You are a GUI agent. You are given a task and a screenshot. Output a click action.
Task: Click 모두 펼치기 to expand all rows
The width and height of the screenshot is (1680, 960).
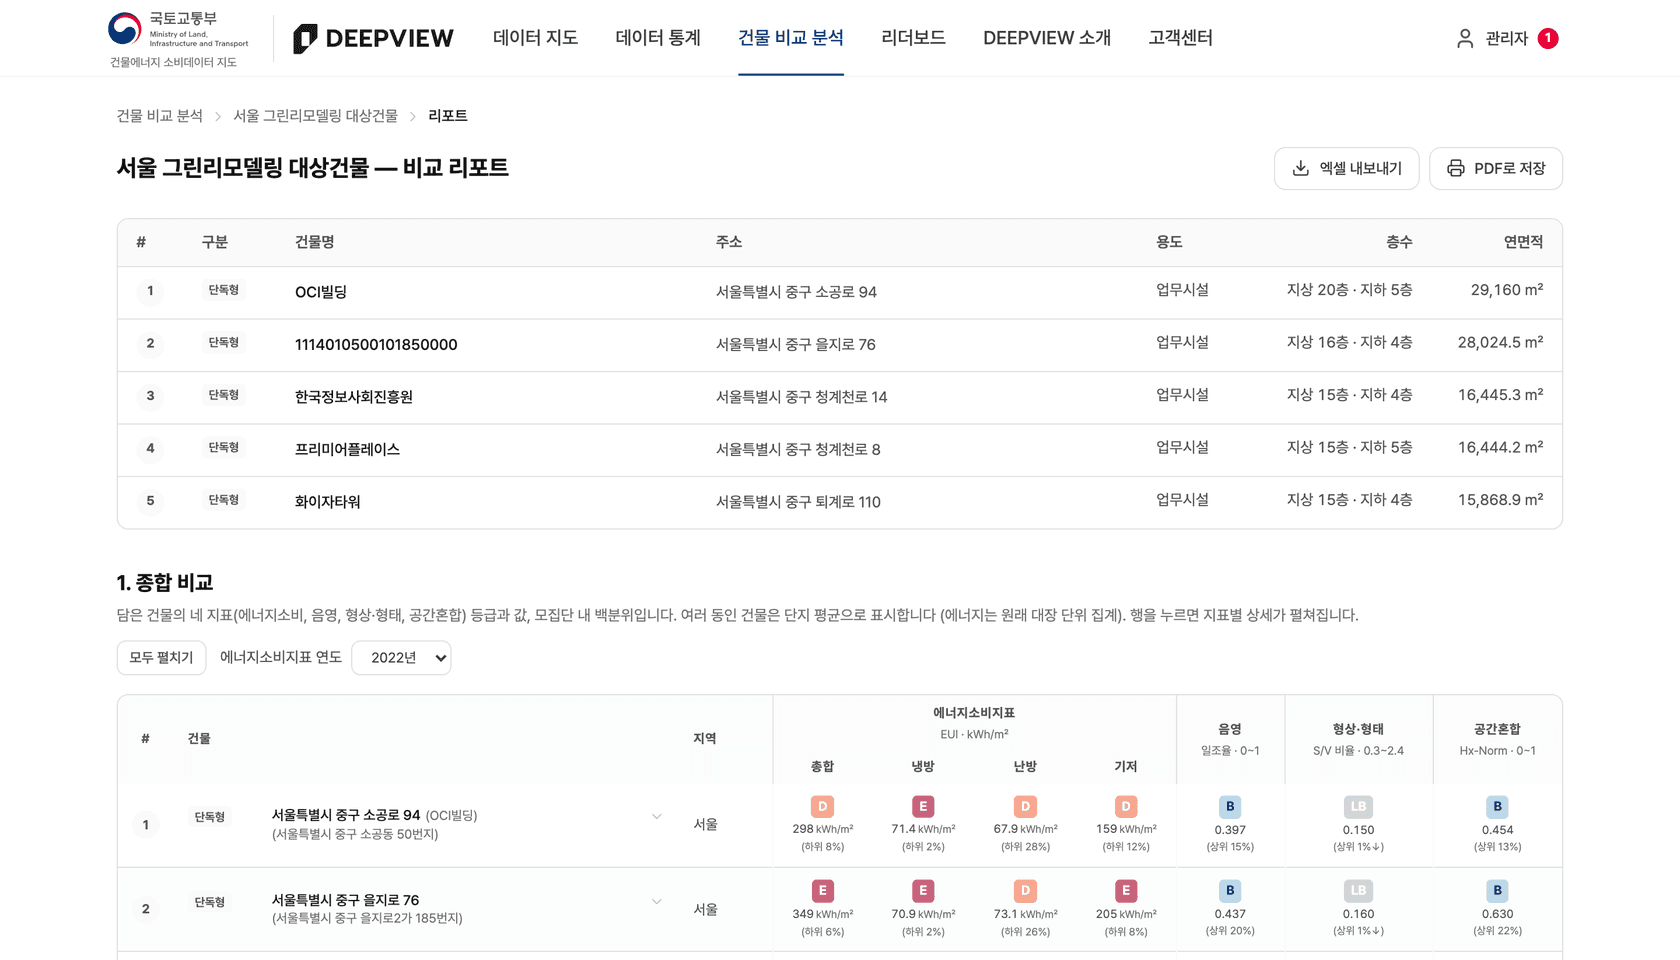(161, 657)
